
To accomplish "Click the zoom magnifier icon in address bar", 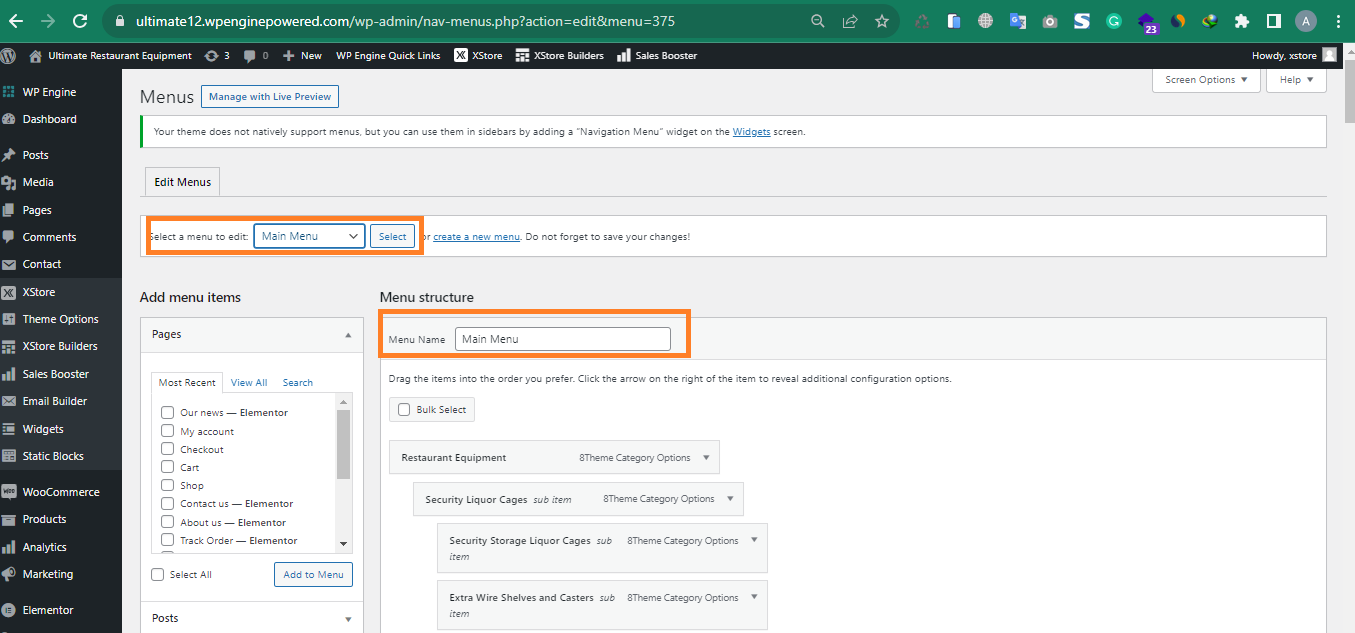I will click(818, 20).
